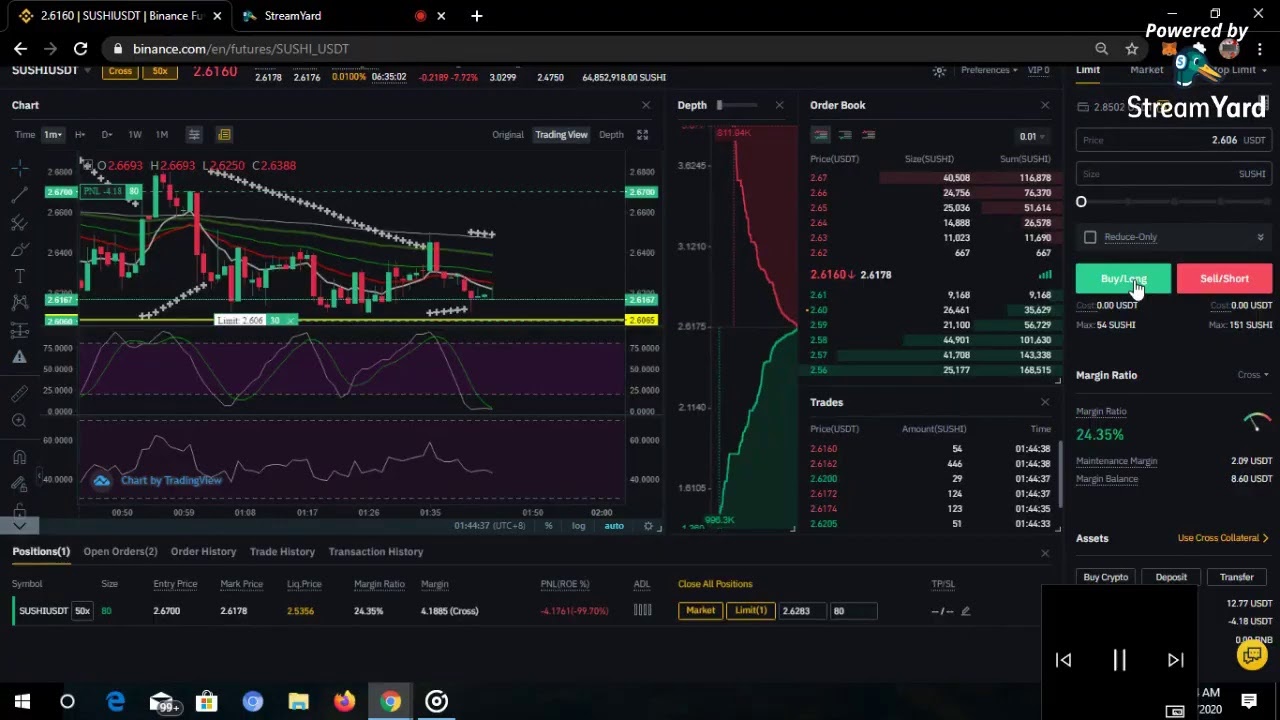The image size is (1280, 720).
Task: Open chart technical indicators settings
Action: 194,135
